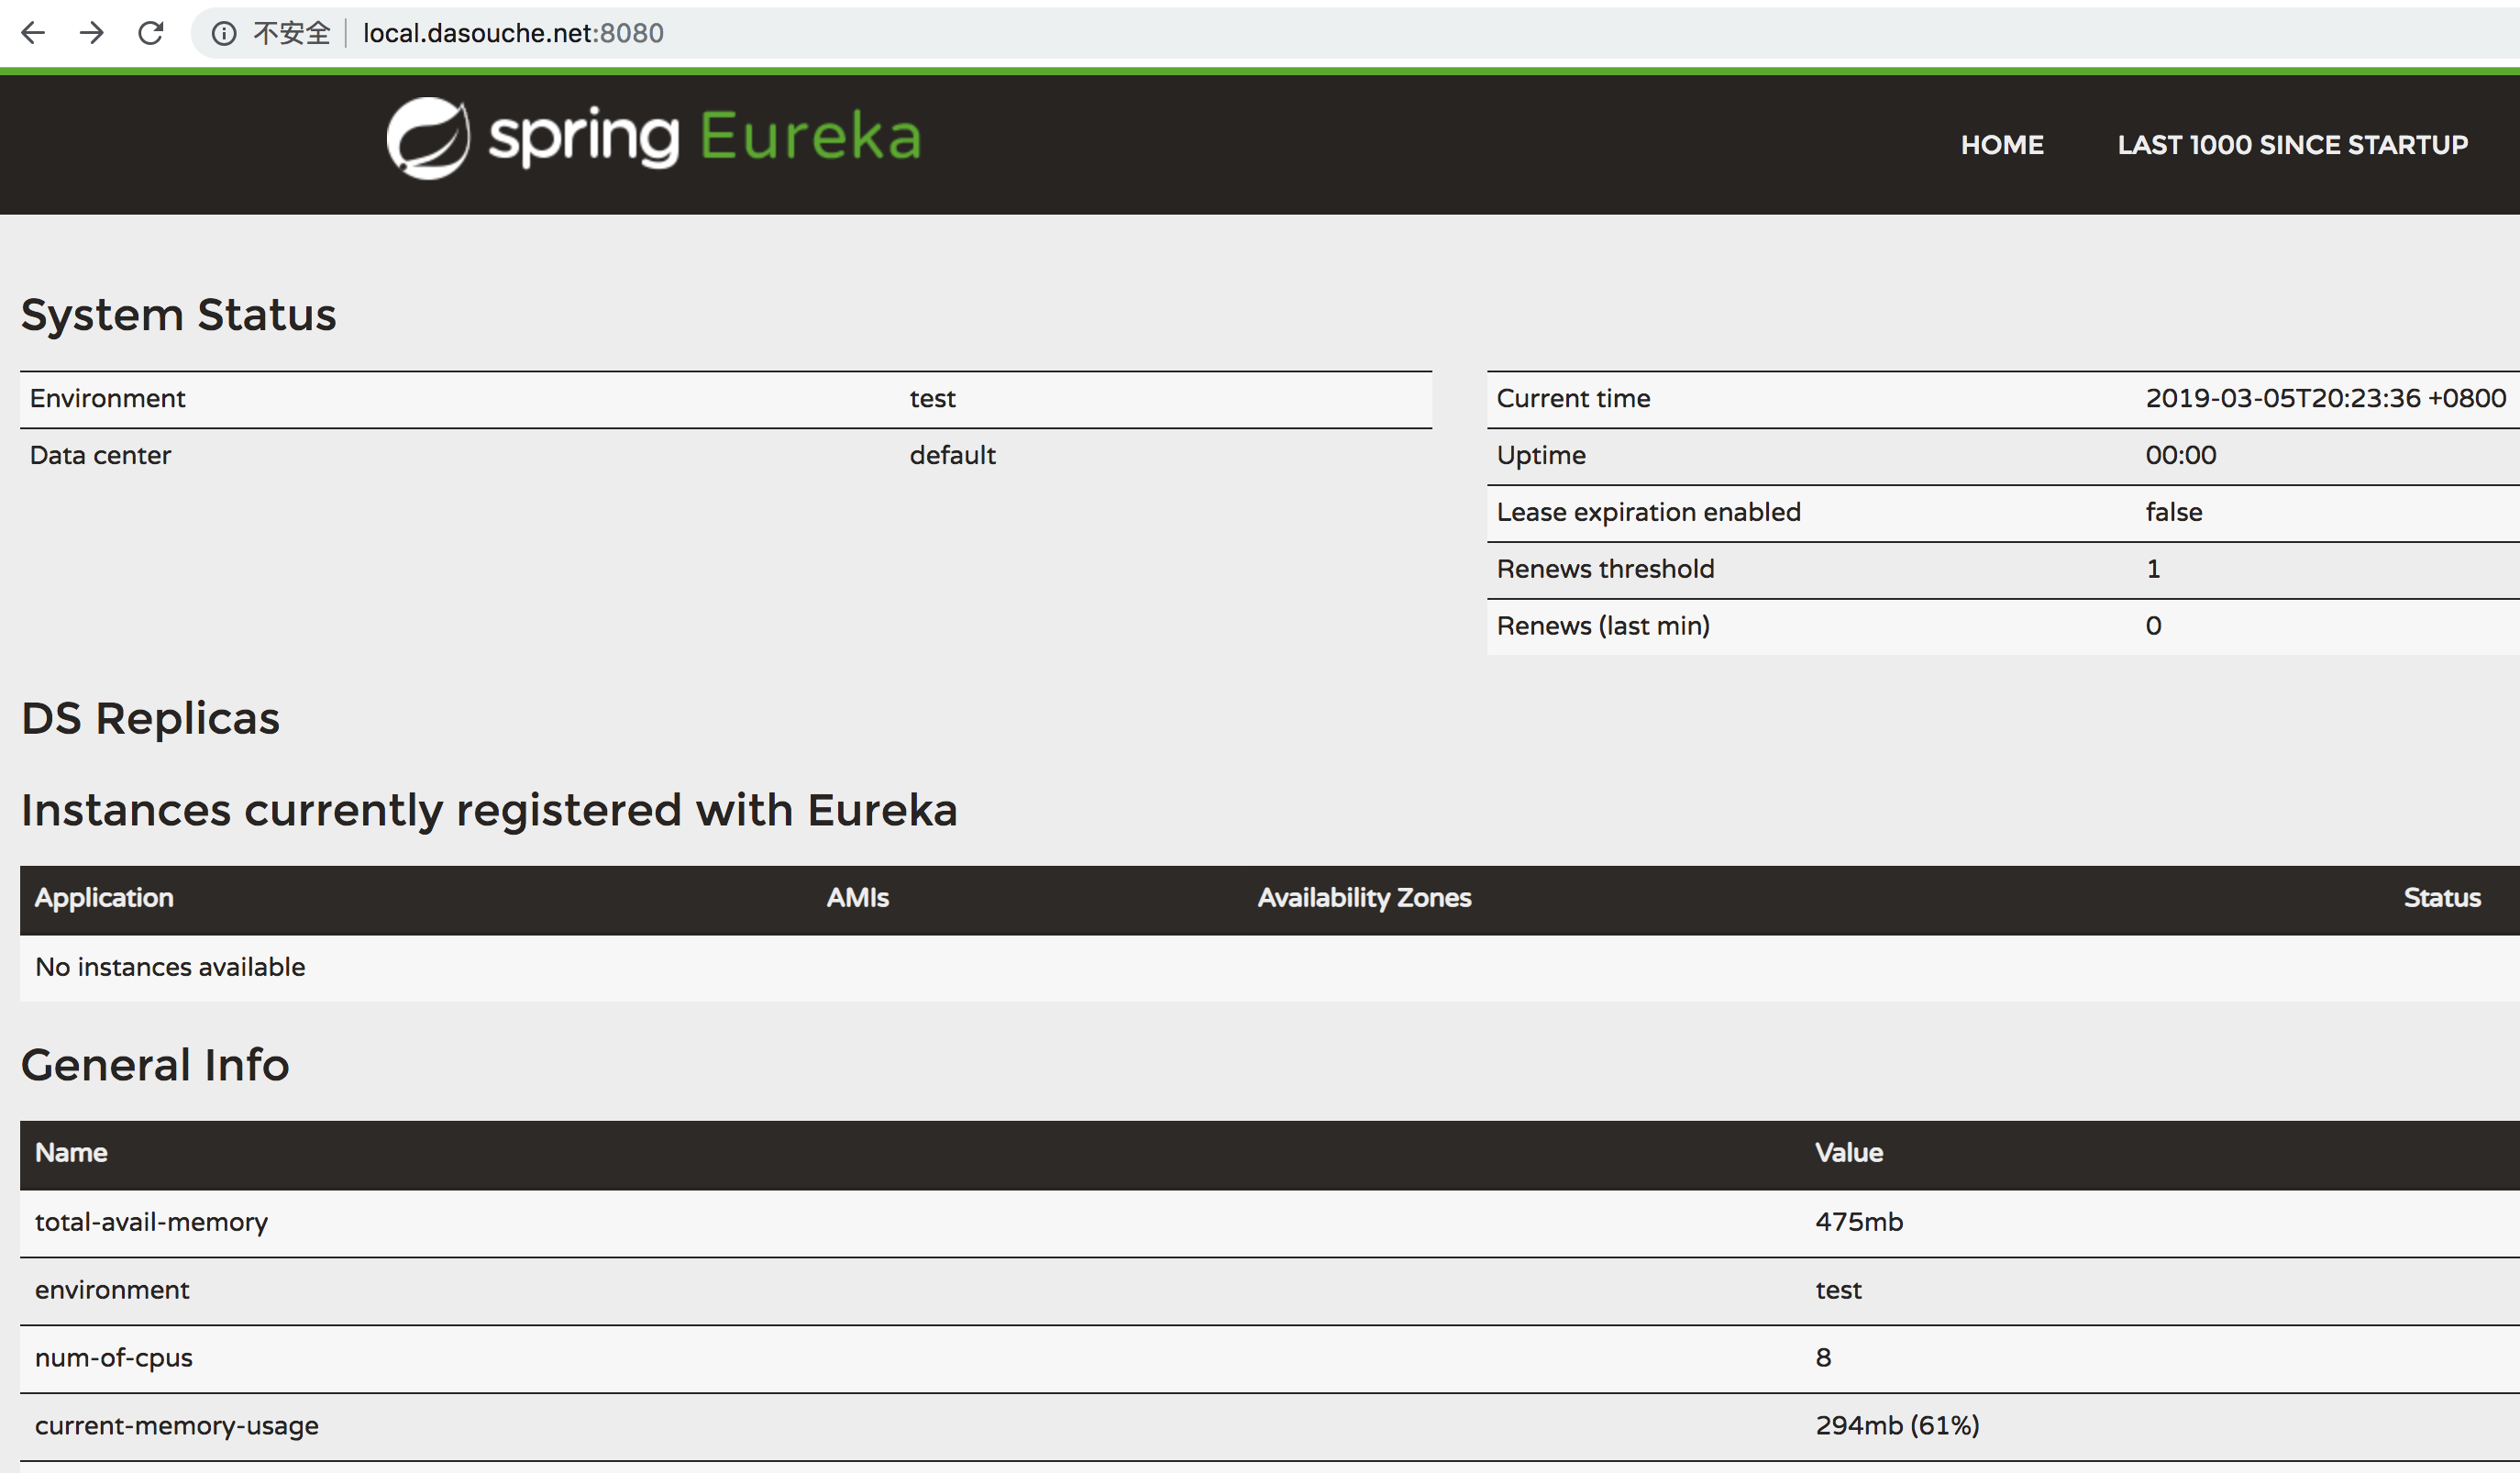Click the Availability Zones column header
This screenshot has height=1473, width=2520.
click(1364, 898)
